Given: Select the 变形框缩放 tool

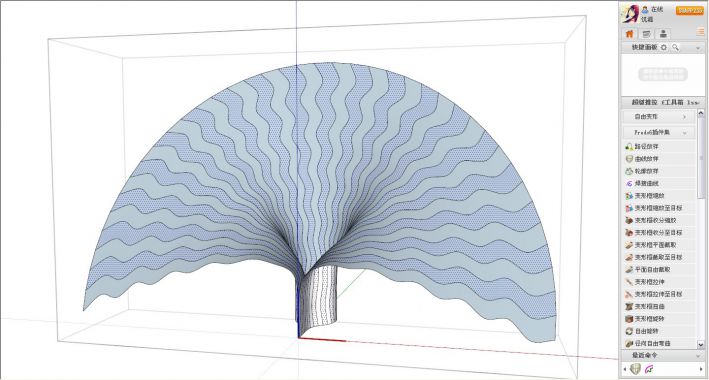Looking at the screenshot, I should pos(659,195).
